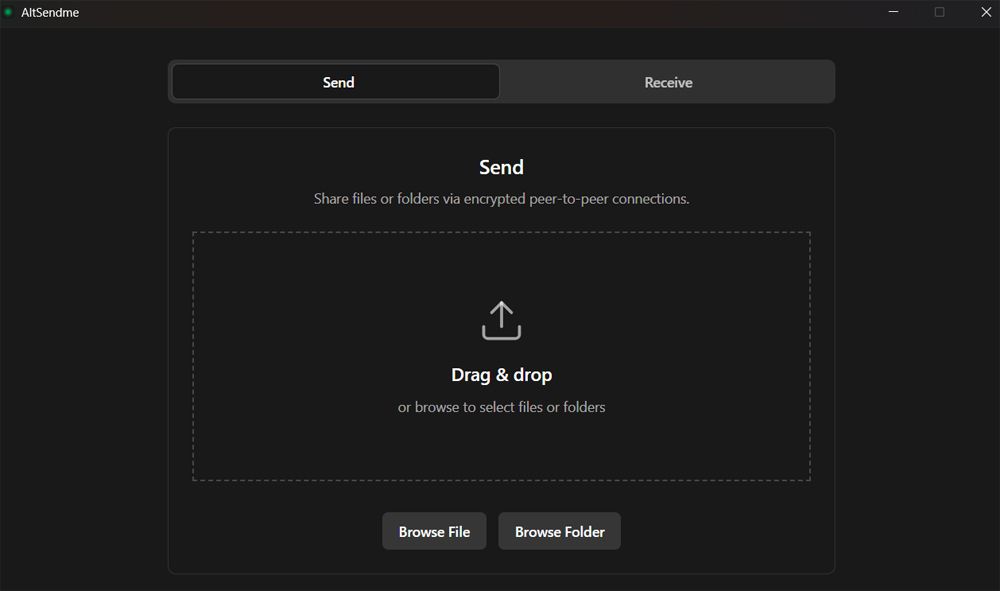Click the dashed drag and drop zone

[300, 350]
